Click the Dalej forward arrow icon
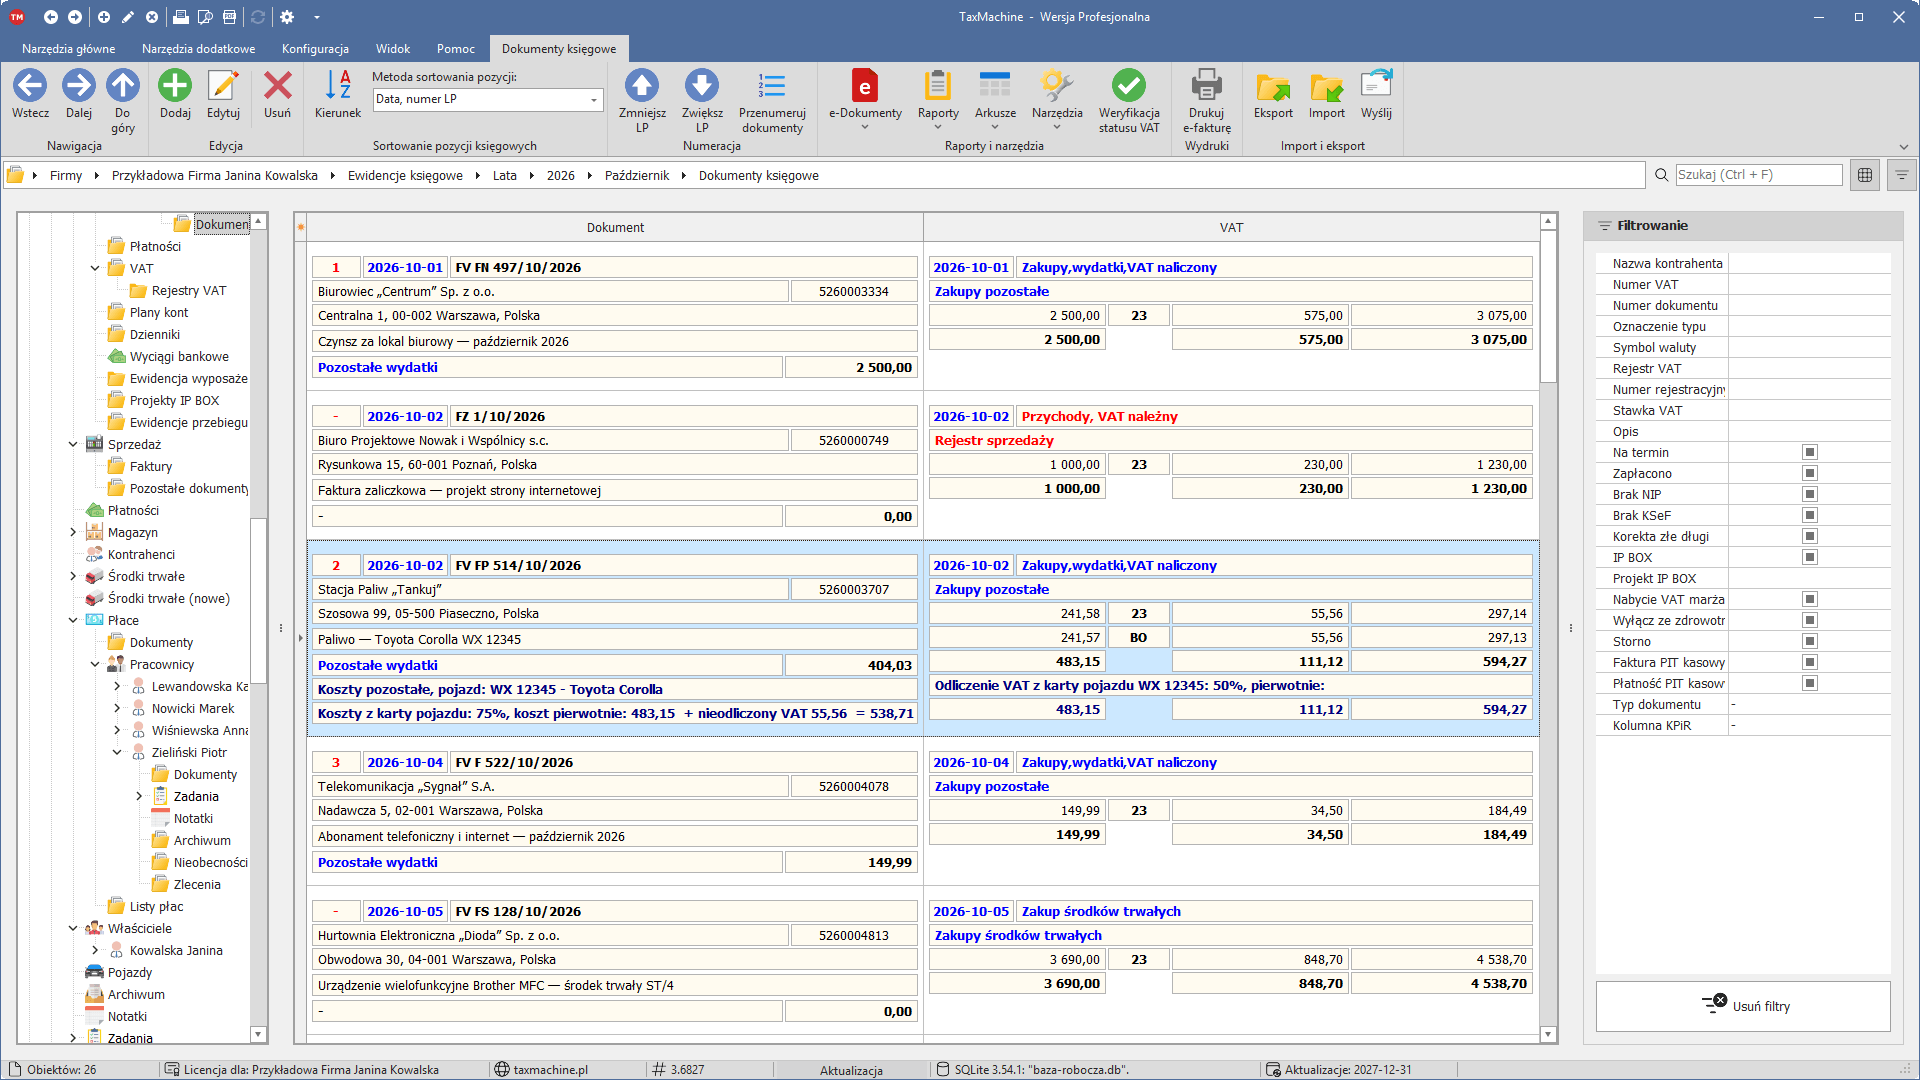 [x=79, y=86]
